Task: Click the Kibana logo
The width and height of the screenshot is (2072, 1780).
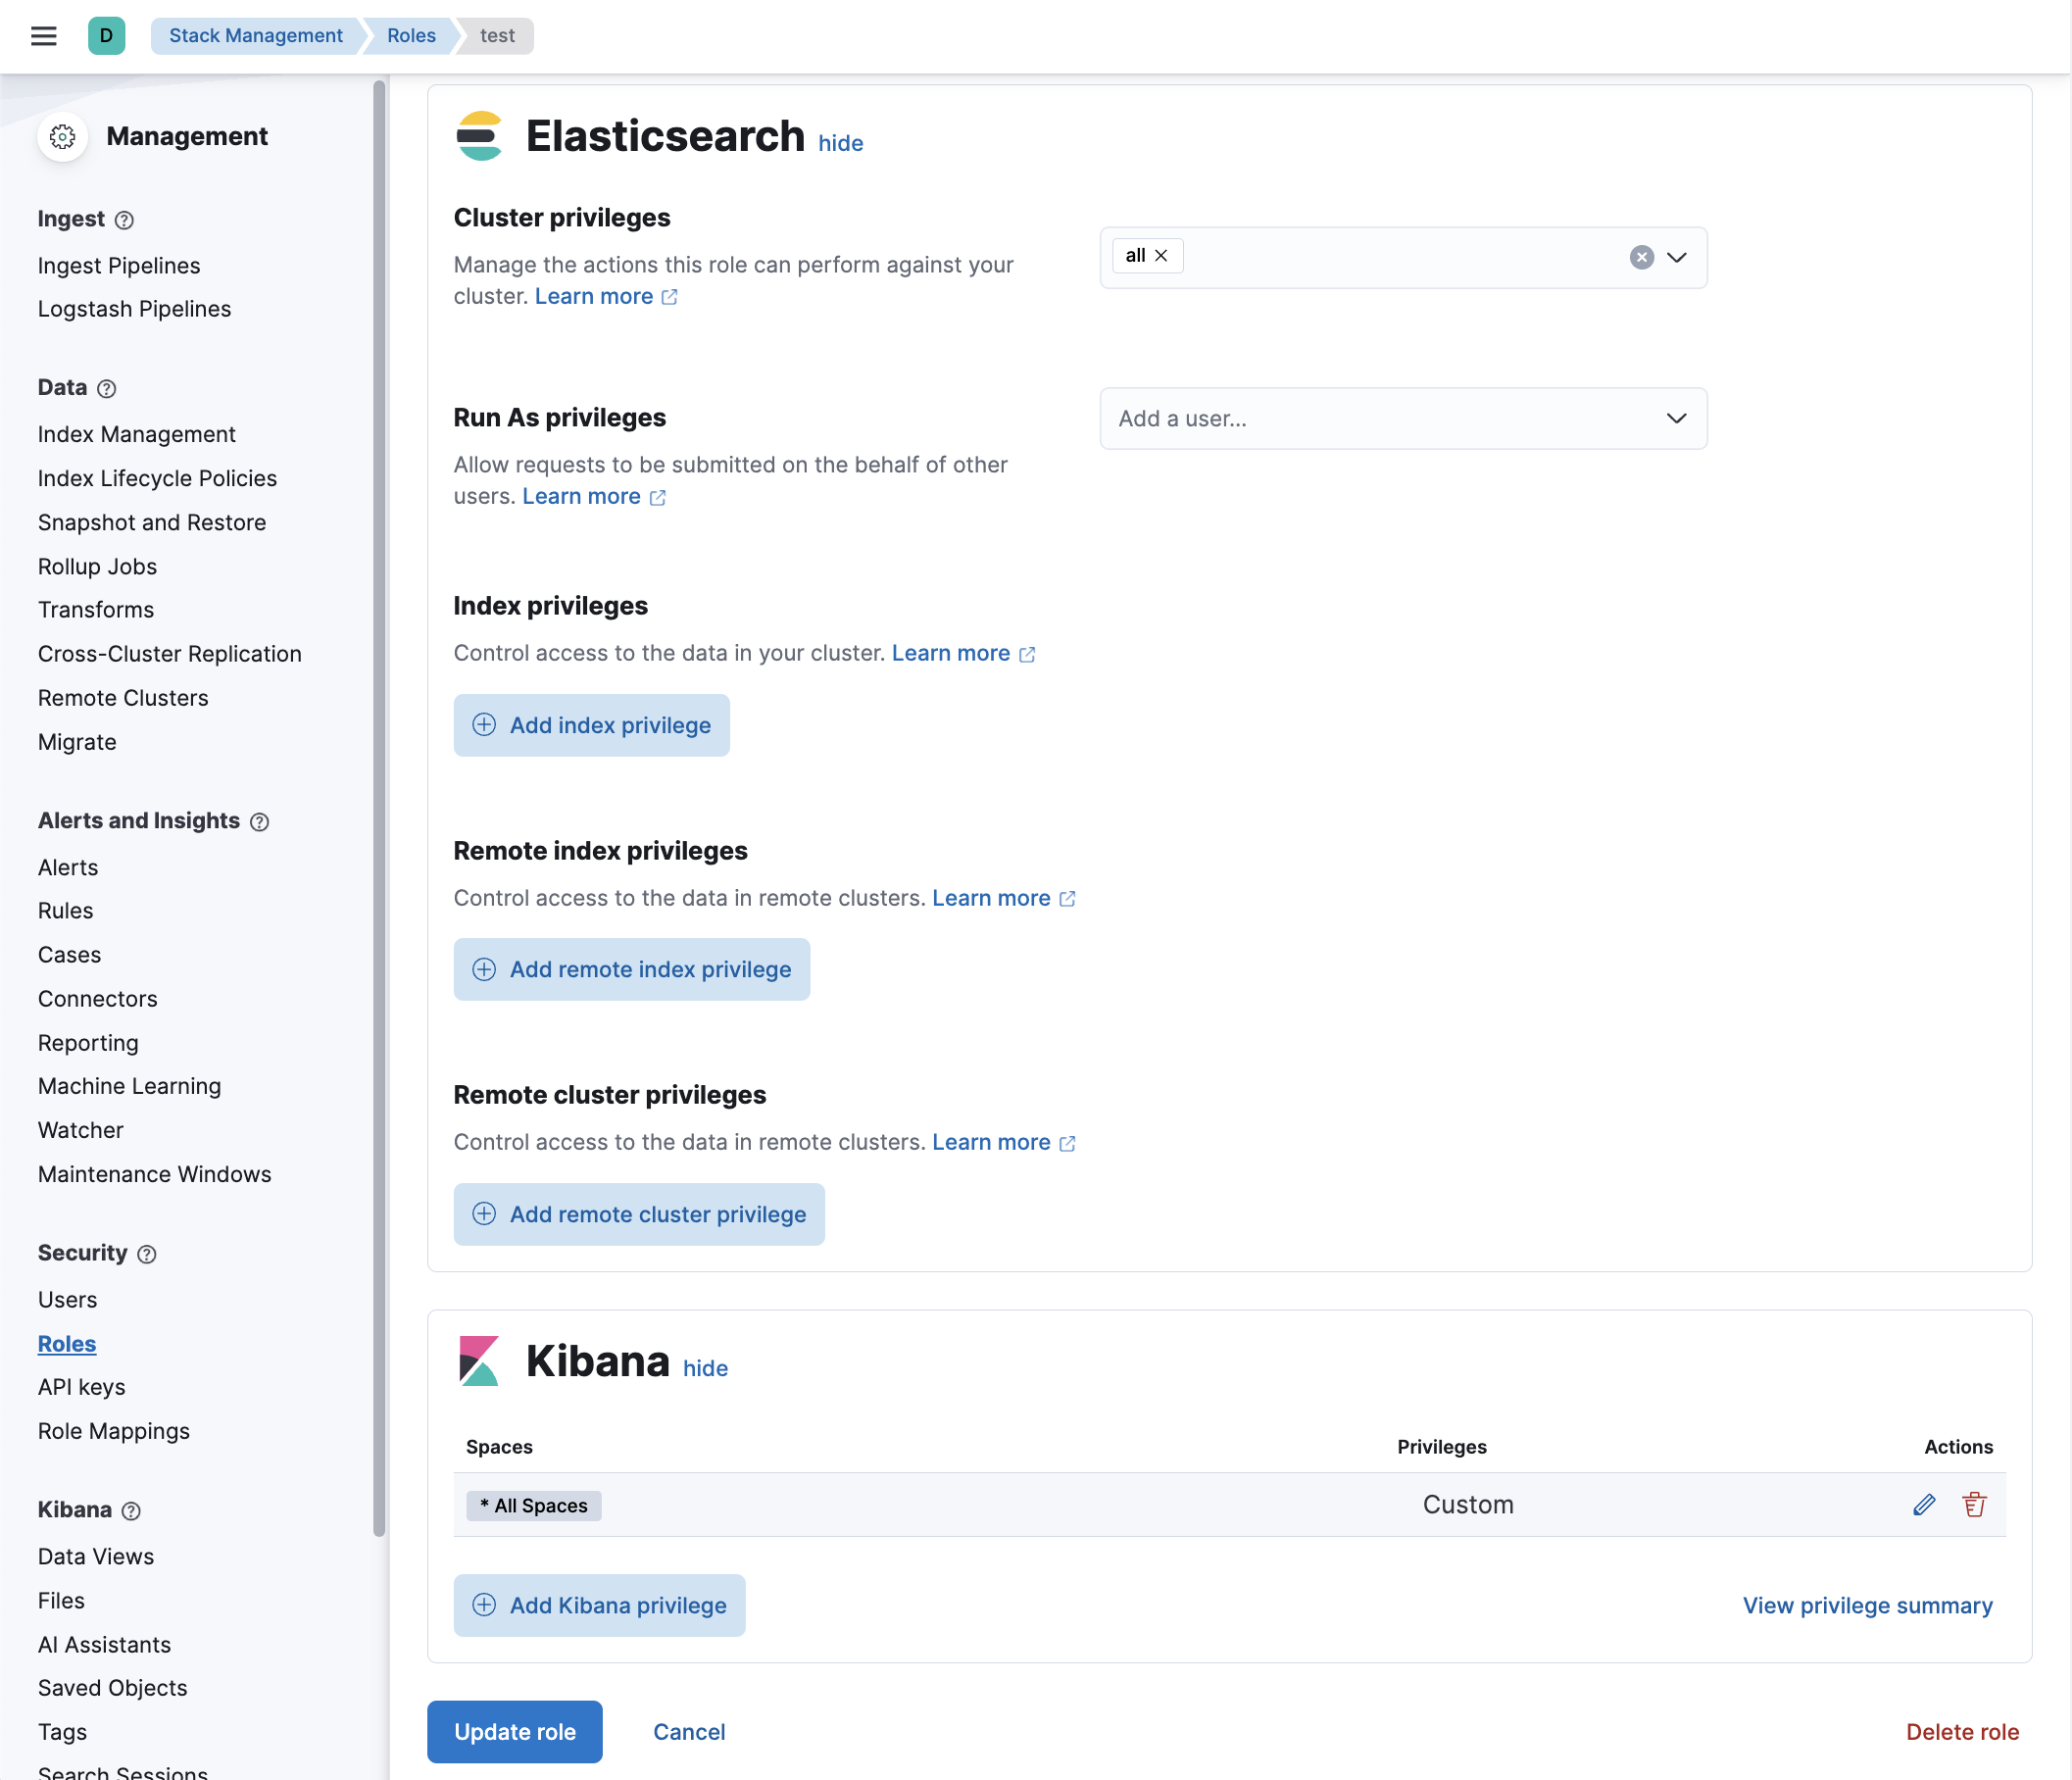Action: (479, 1360)
